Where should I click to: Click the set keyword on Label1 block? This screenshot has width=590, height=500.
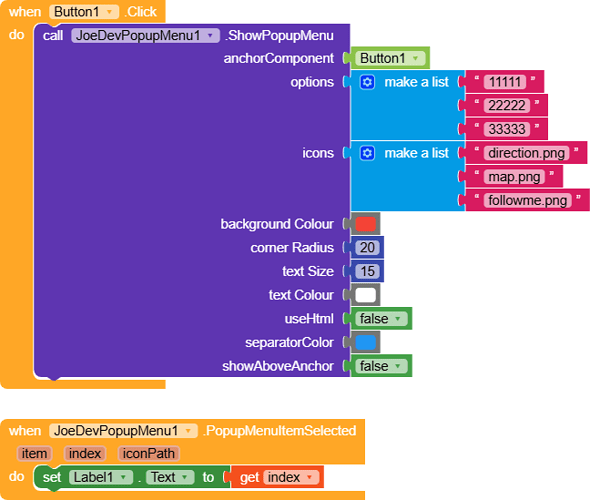[52, 477]
